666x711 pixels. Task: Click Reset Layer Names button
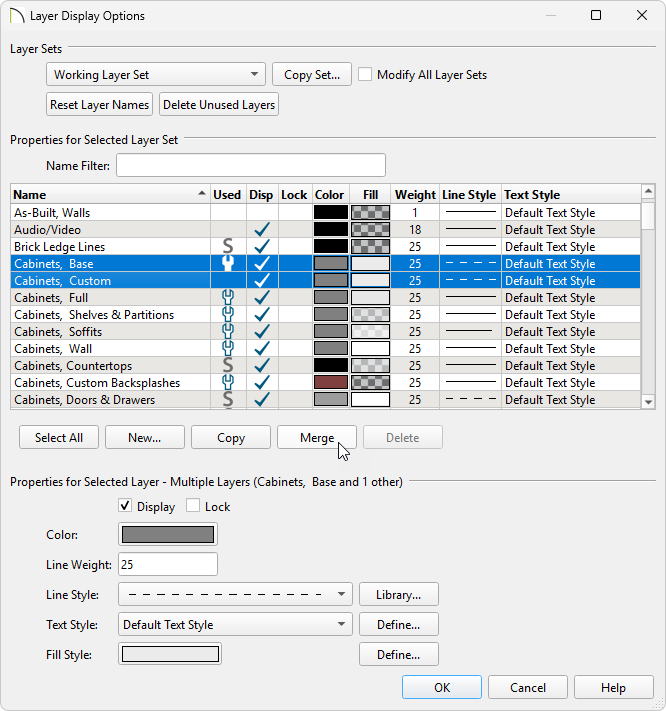[x=99, y=104]
